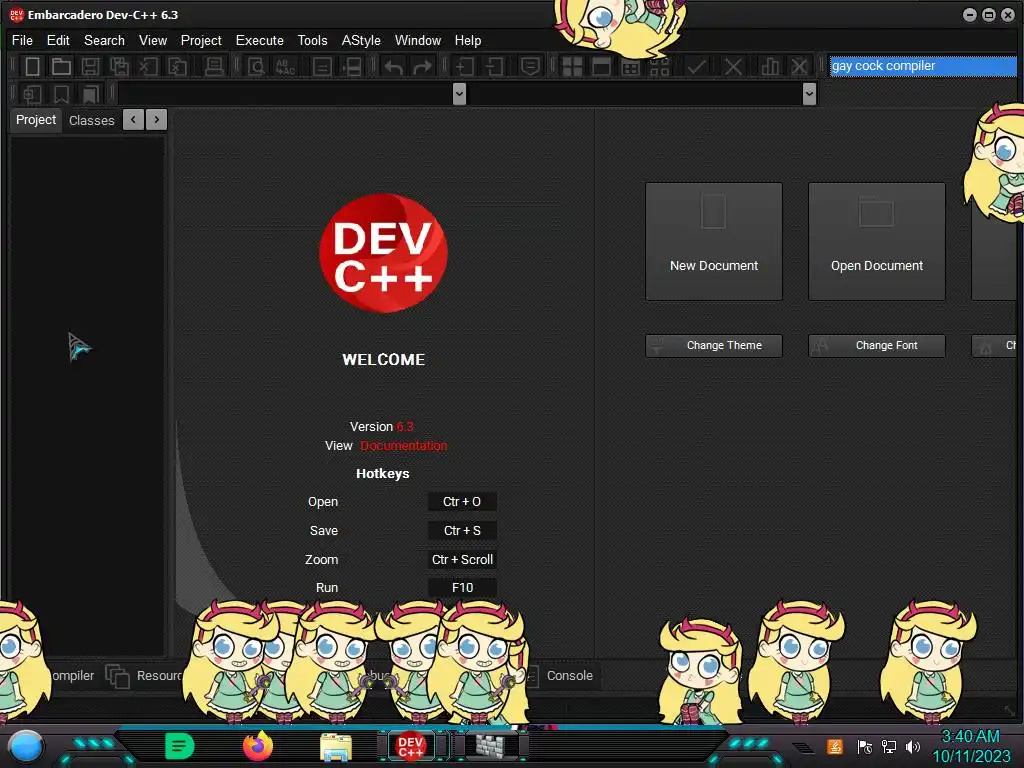
Task: Click the Open file folder icon
Action: (x=61, y=67)
